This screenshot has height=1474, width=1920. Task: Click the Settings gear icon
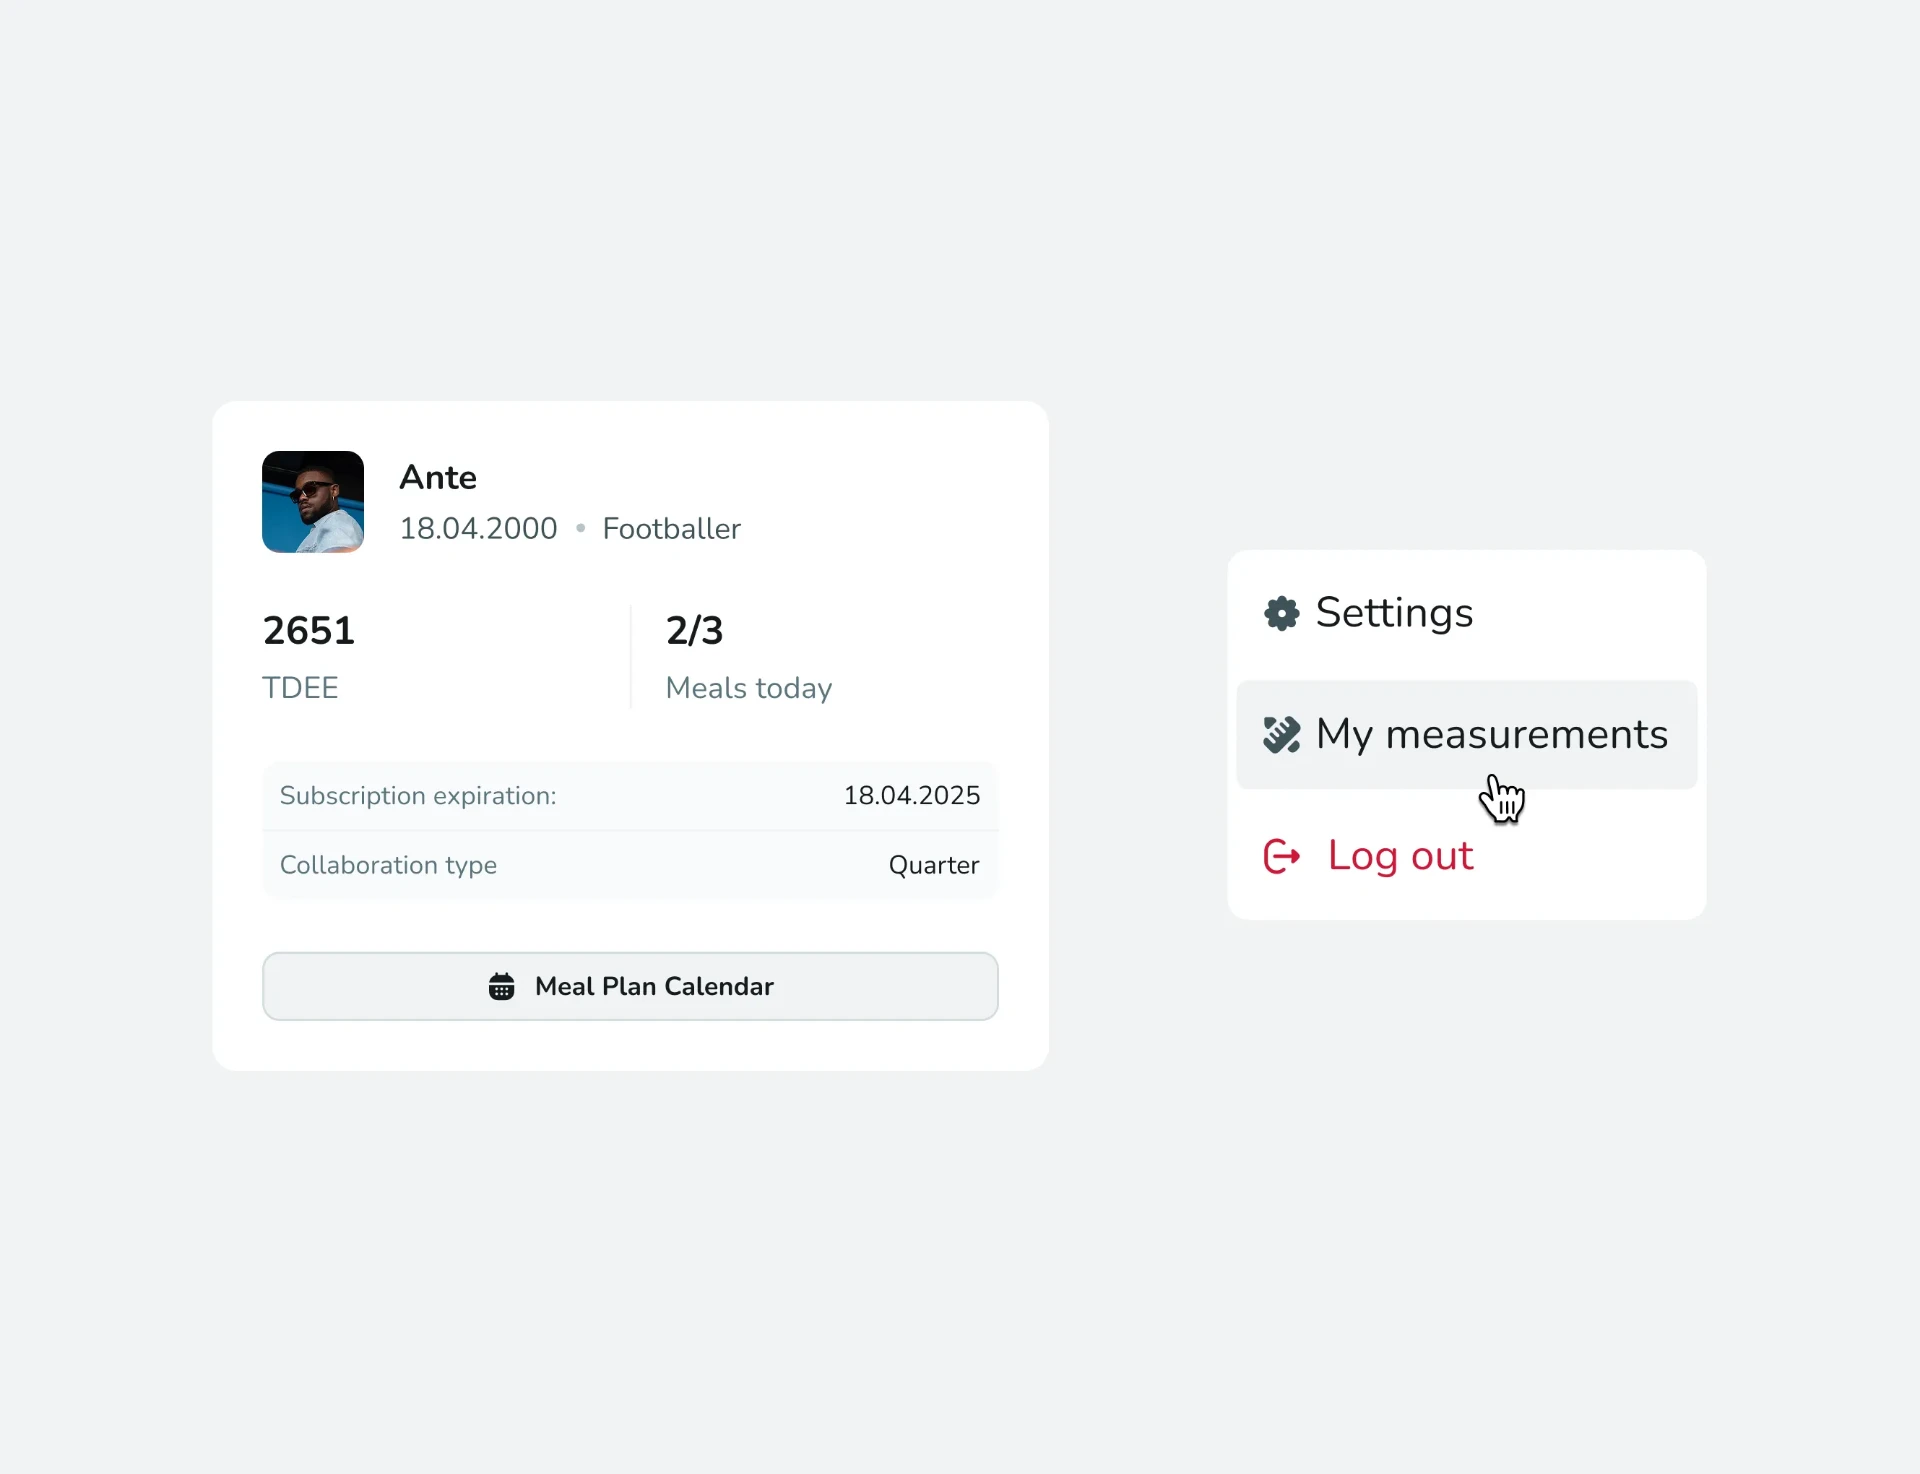1281,613
